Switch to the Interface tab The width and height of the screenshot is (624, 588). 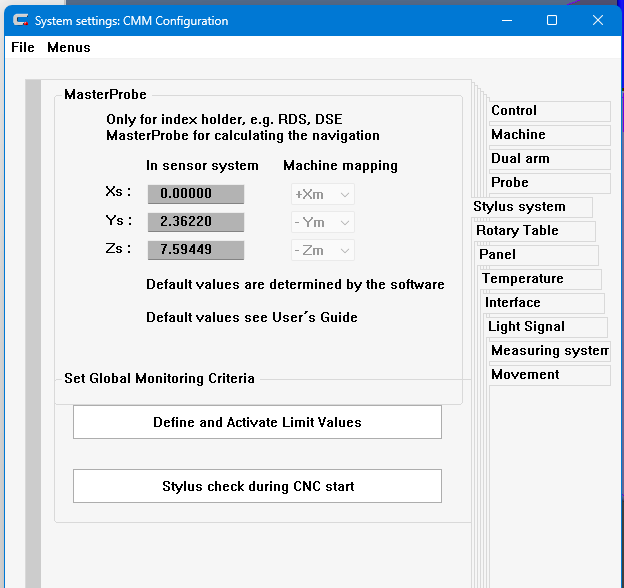tap(543, 303)
